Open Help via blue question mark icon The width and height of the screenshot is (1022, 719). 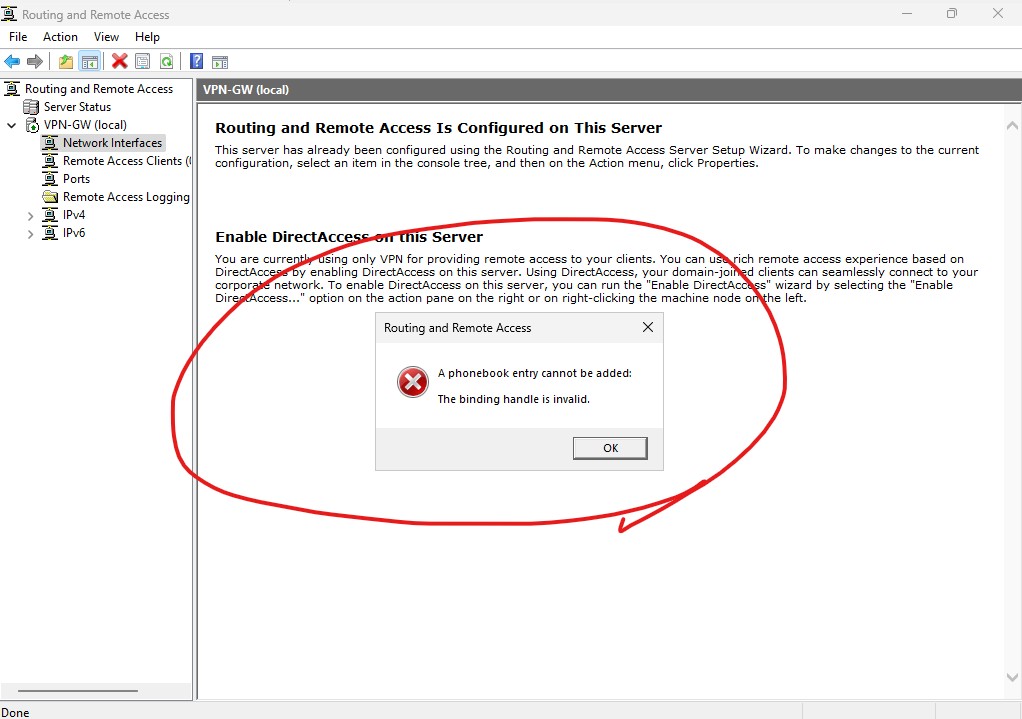click(x=197, y=61)
